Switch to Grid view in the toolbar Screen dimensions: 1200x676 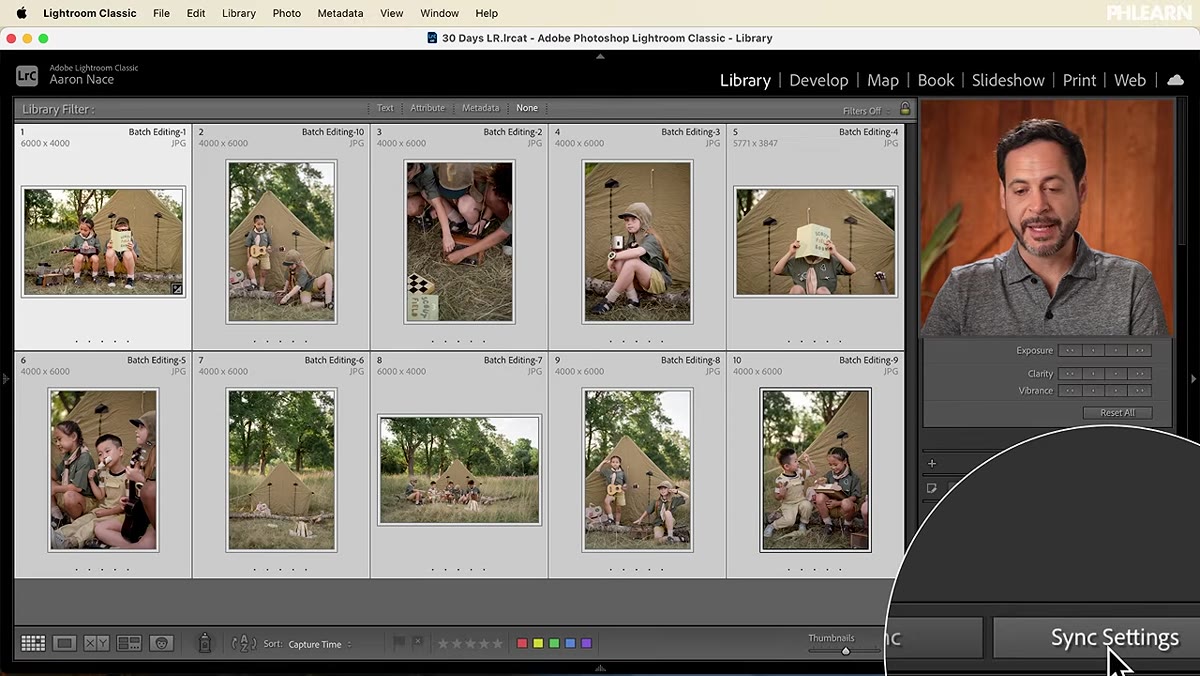[33, 644]
